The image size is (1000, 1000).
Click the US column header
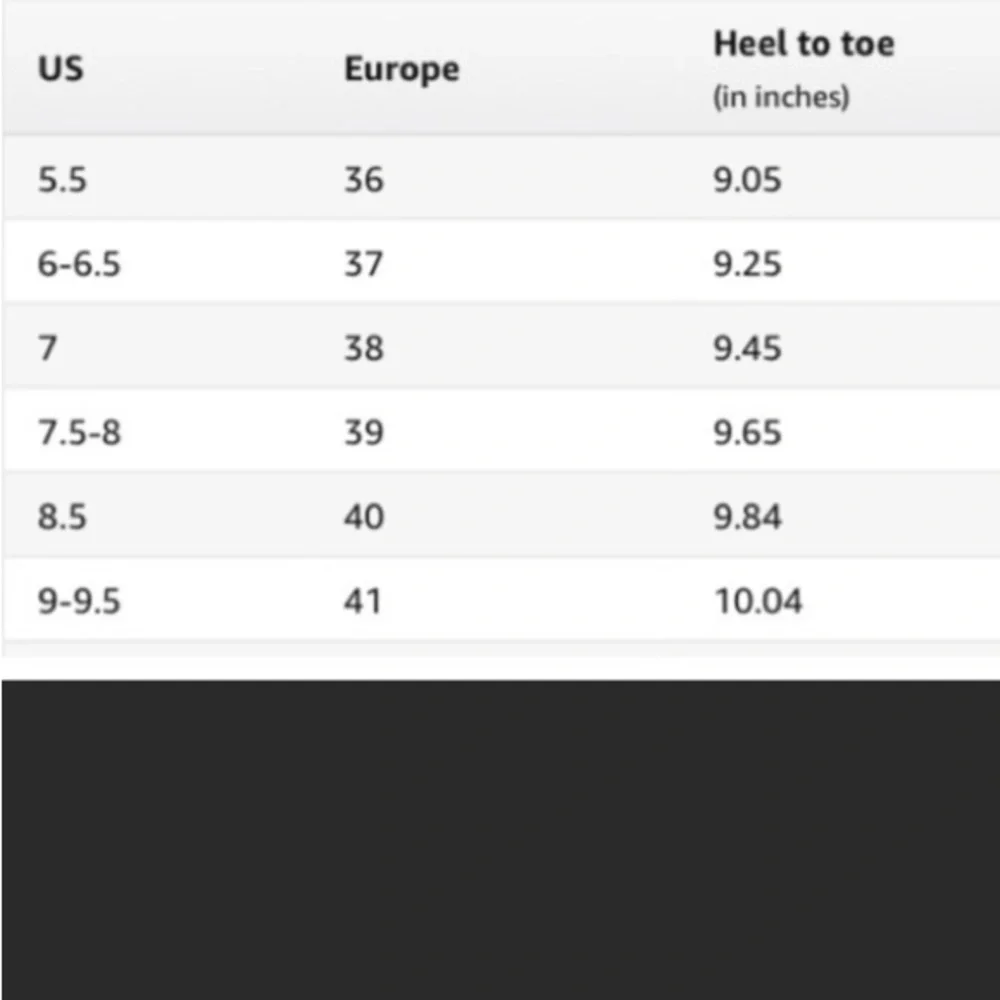tap(61, 68)
